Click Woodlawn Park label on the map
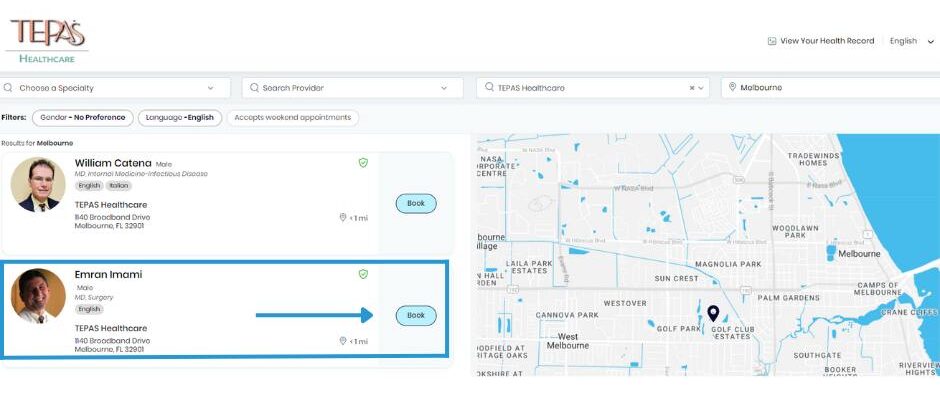The height and width of the screenshot is (396, 940). pos(795,232)
